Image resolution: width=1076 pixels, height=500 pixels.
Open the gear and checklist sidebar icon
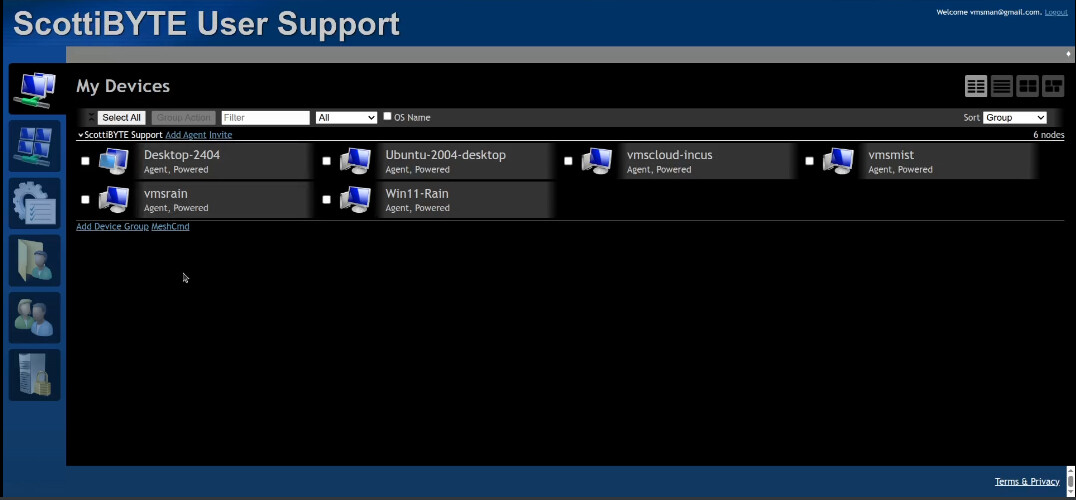pyautogui.click(x=35, y=203)
